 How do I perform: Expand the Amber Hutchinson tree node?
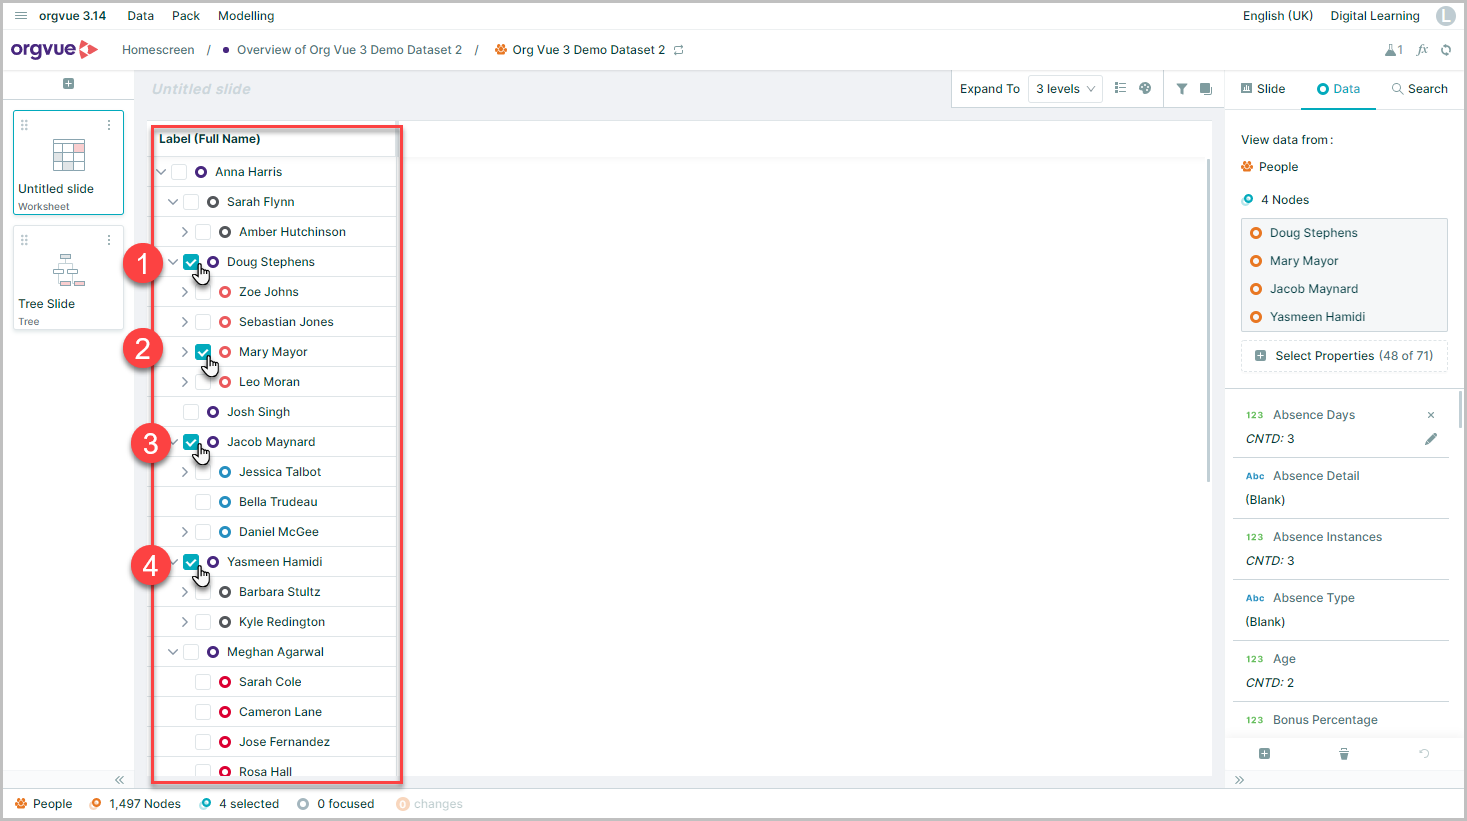pyautogui.click(x=185, y=232)
